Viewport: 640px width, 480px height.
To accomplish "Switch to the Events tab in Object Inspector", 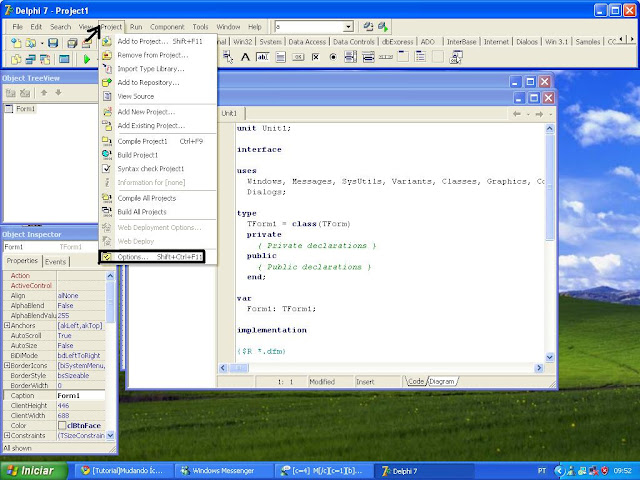I will coord(55,262).
